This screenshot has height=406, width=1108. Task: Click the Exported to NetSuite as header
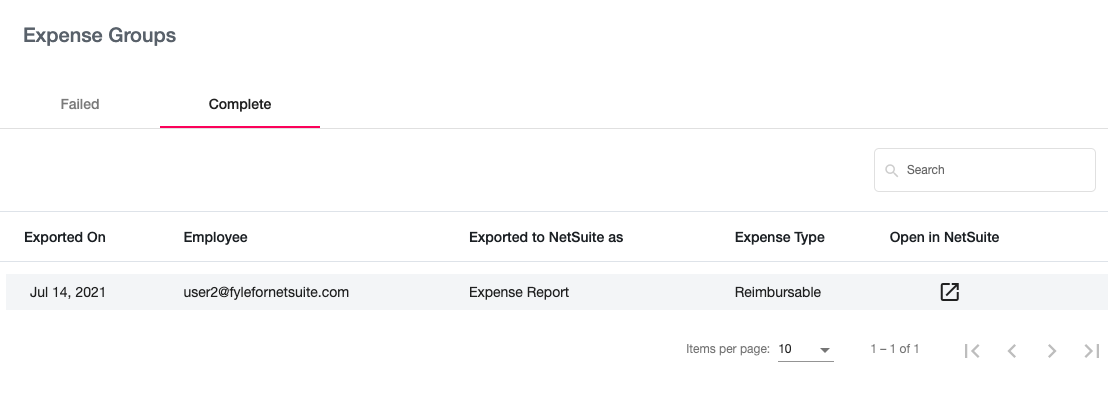(x=546, y=237)
